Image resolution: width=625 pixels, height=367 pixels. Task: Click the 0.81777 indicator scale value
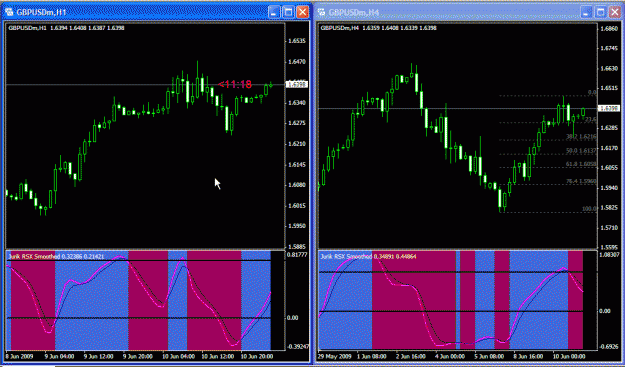pyautogui.click(x=297, y=255)
